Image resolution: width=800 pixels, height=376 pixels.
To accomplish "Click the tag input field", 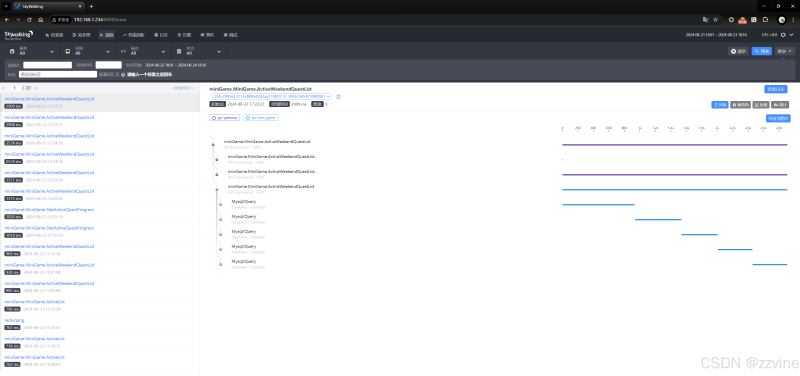I will click(x=58, y=74).
